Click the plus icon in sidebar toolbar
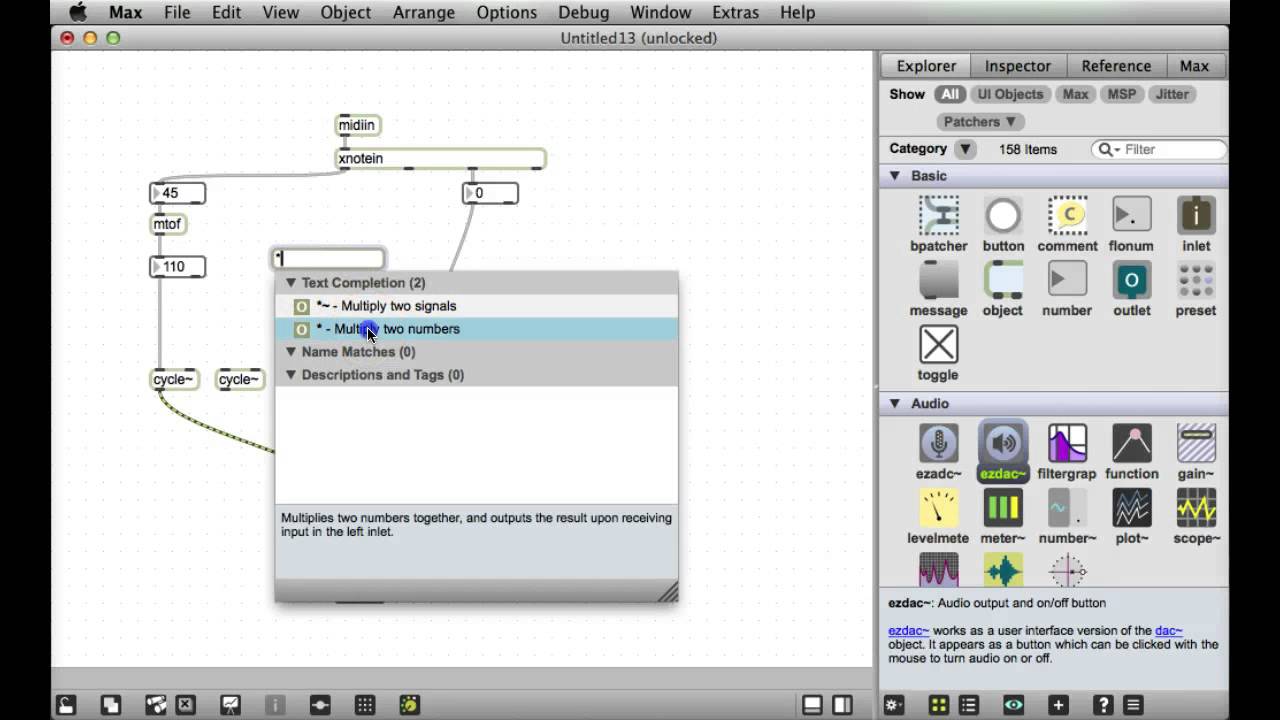 tap(1059, 705)
